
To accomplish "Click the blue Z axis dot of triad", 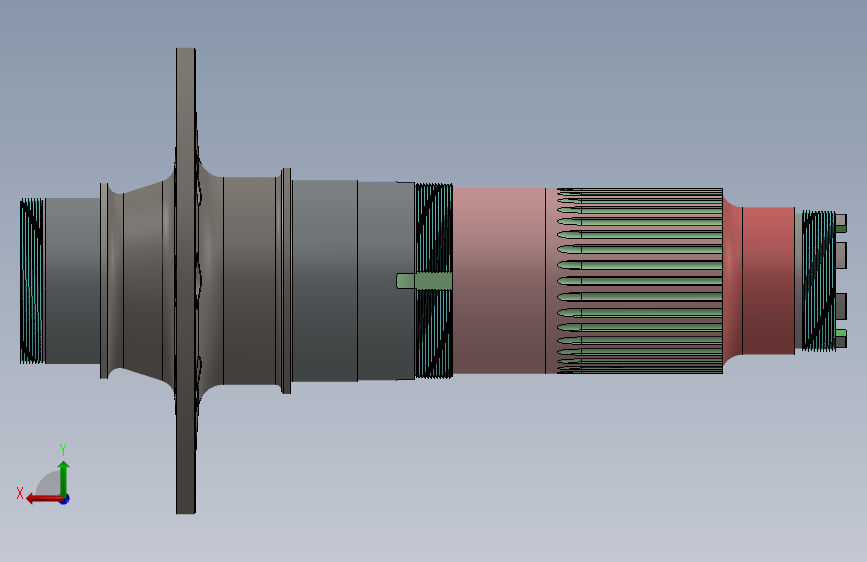I will coord(65,499).
